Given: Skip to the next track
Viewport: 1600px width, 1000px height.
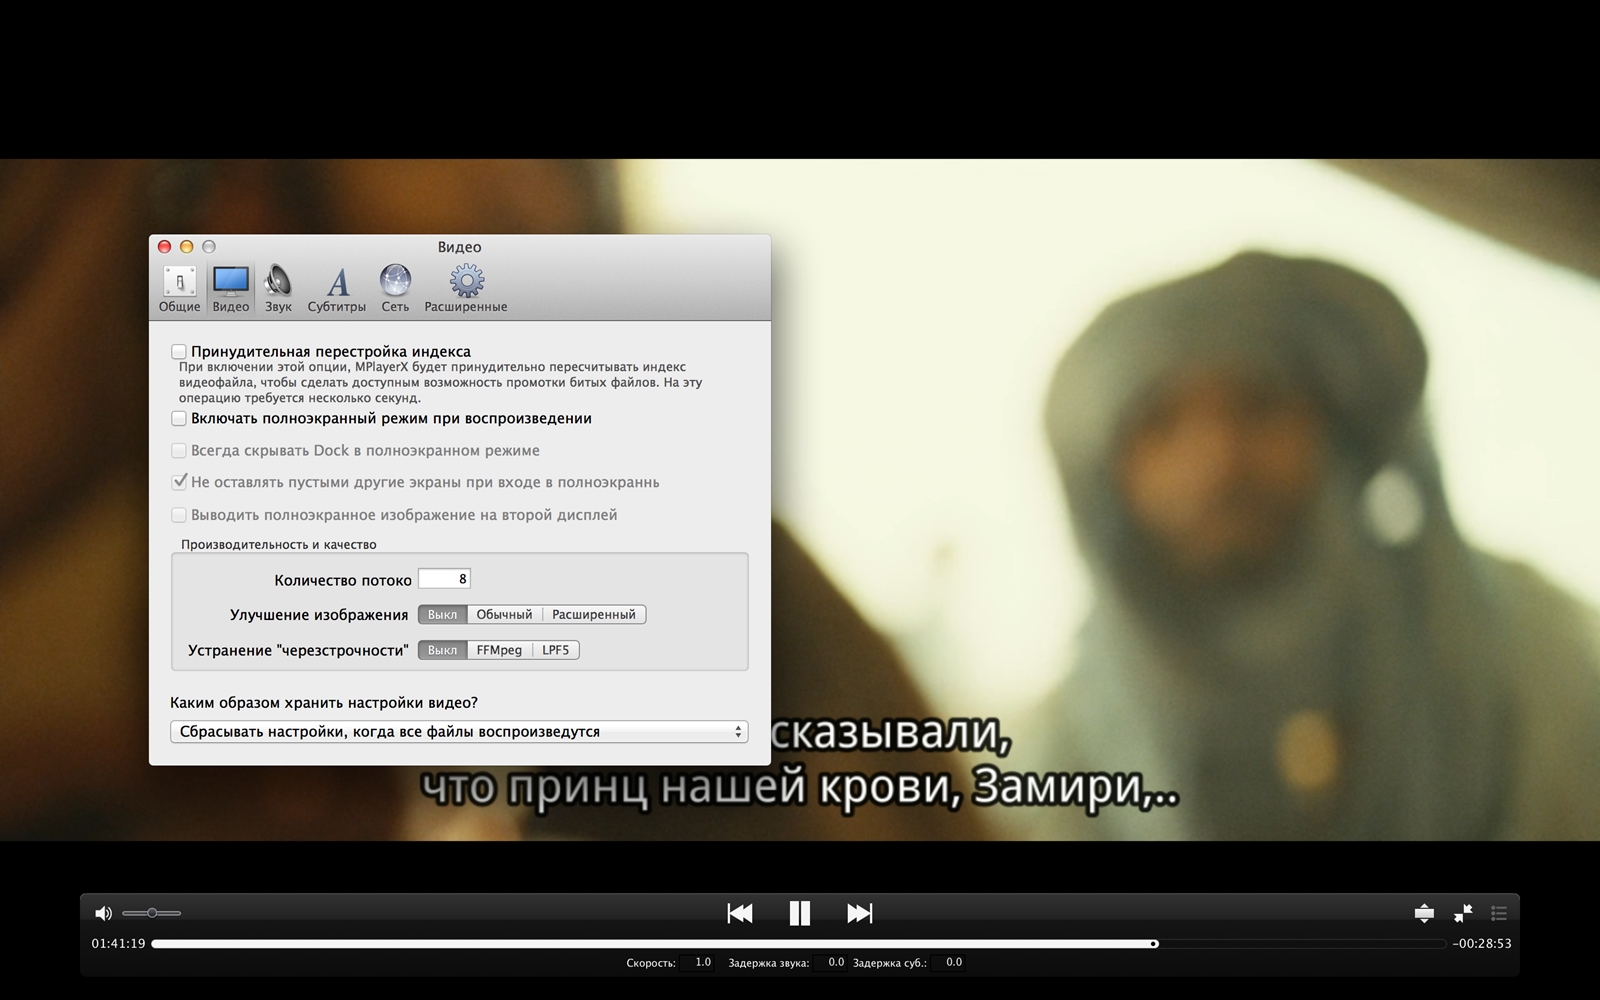Looking at the screenshot, I should (x=859, y=913).
